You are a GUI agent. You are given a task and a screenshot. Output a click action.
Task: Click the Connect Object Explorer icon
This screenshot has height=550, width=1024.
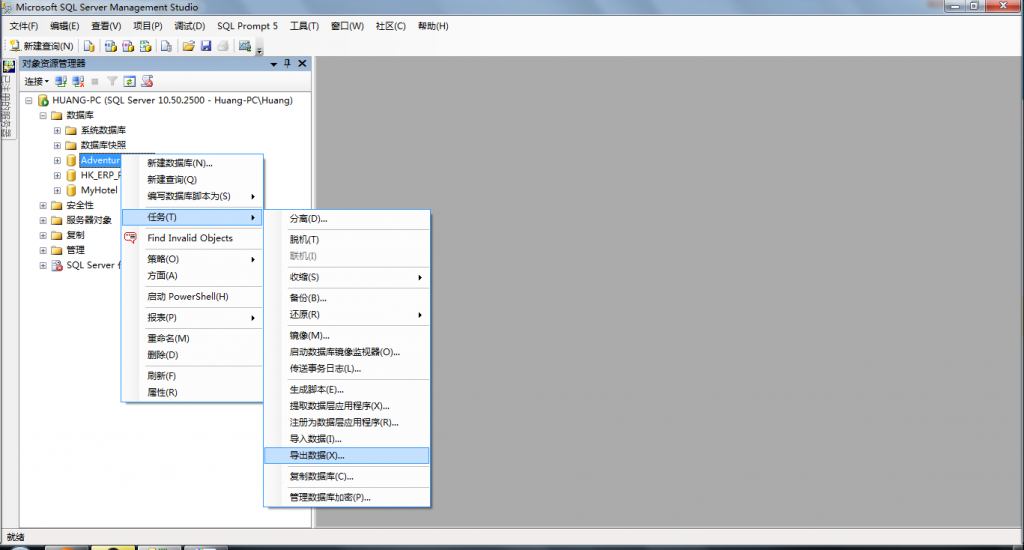60,81
